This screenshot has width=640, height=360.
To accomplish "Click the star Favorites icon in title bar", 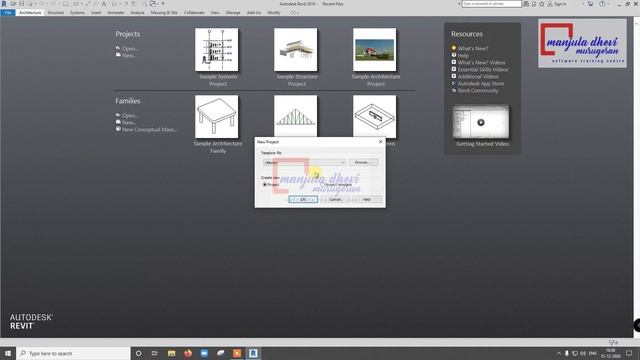I will (542, 4).
